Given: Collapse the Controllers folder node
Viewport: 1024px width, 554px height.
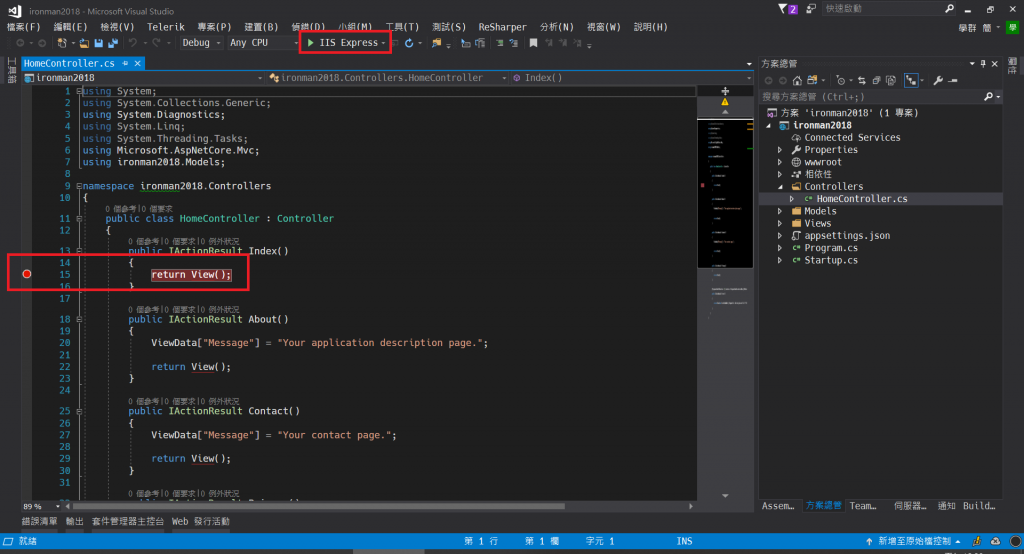Looking at the screenshot, I should pos(780,187).
